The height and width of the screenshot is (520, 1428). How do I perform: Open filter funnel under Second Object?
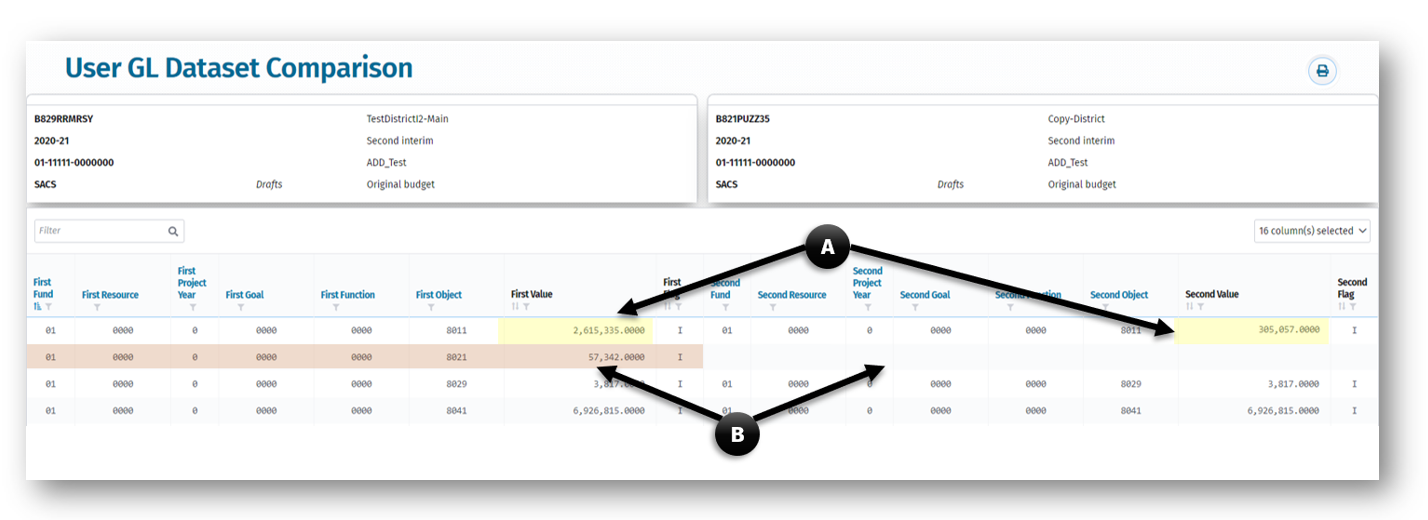click(1105, 307)
